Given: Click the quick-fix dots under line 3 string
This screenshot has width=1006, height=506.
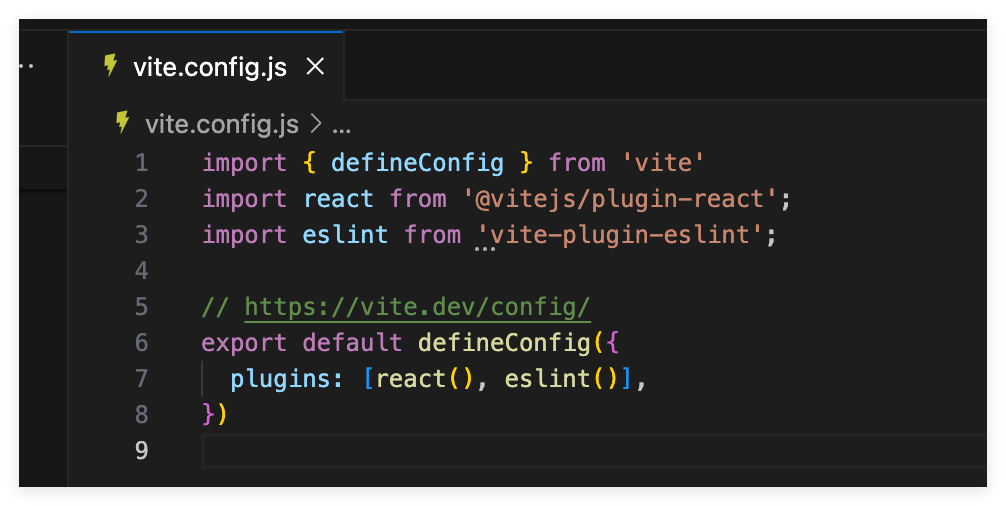Looking at the screenshot, I should coord(485,249).
